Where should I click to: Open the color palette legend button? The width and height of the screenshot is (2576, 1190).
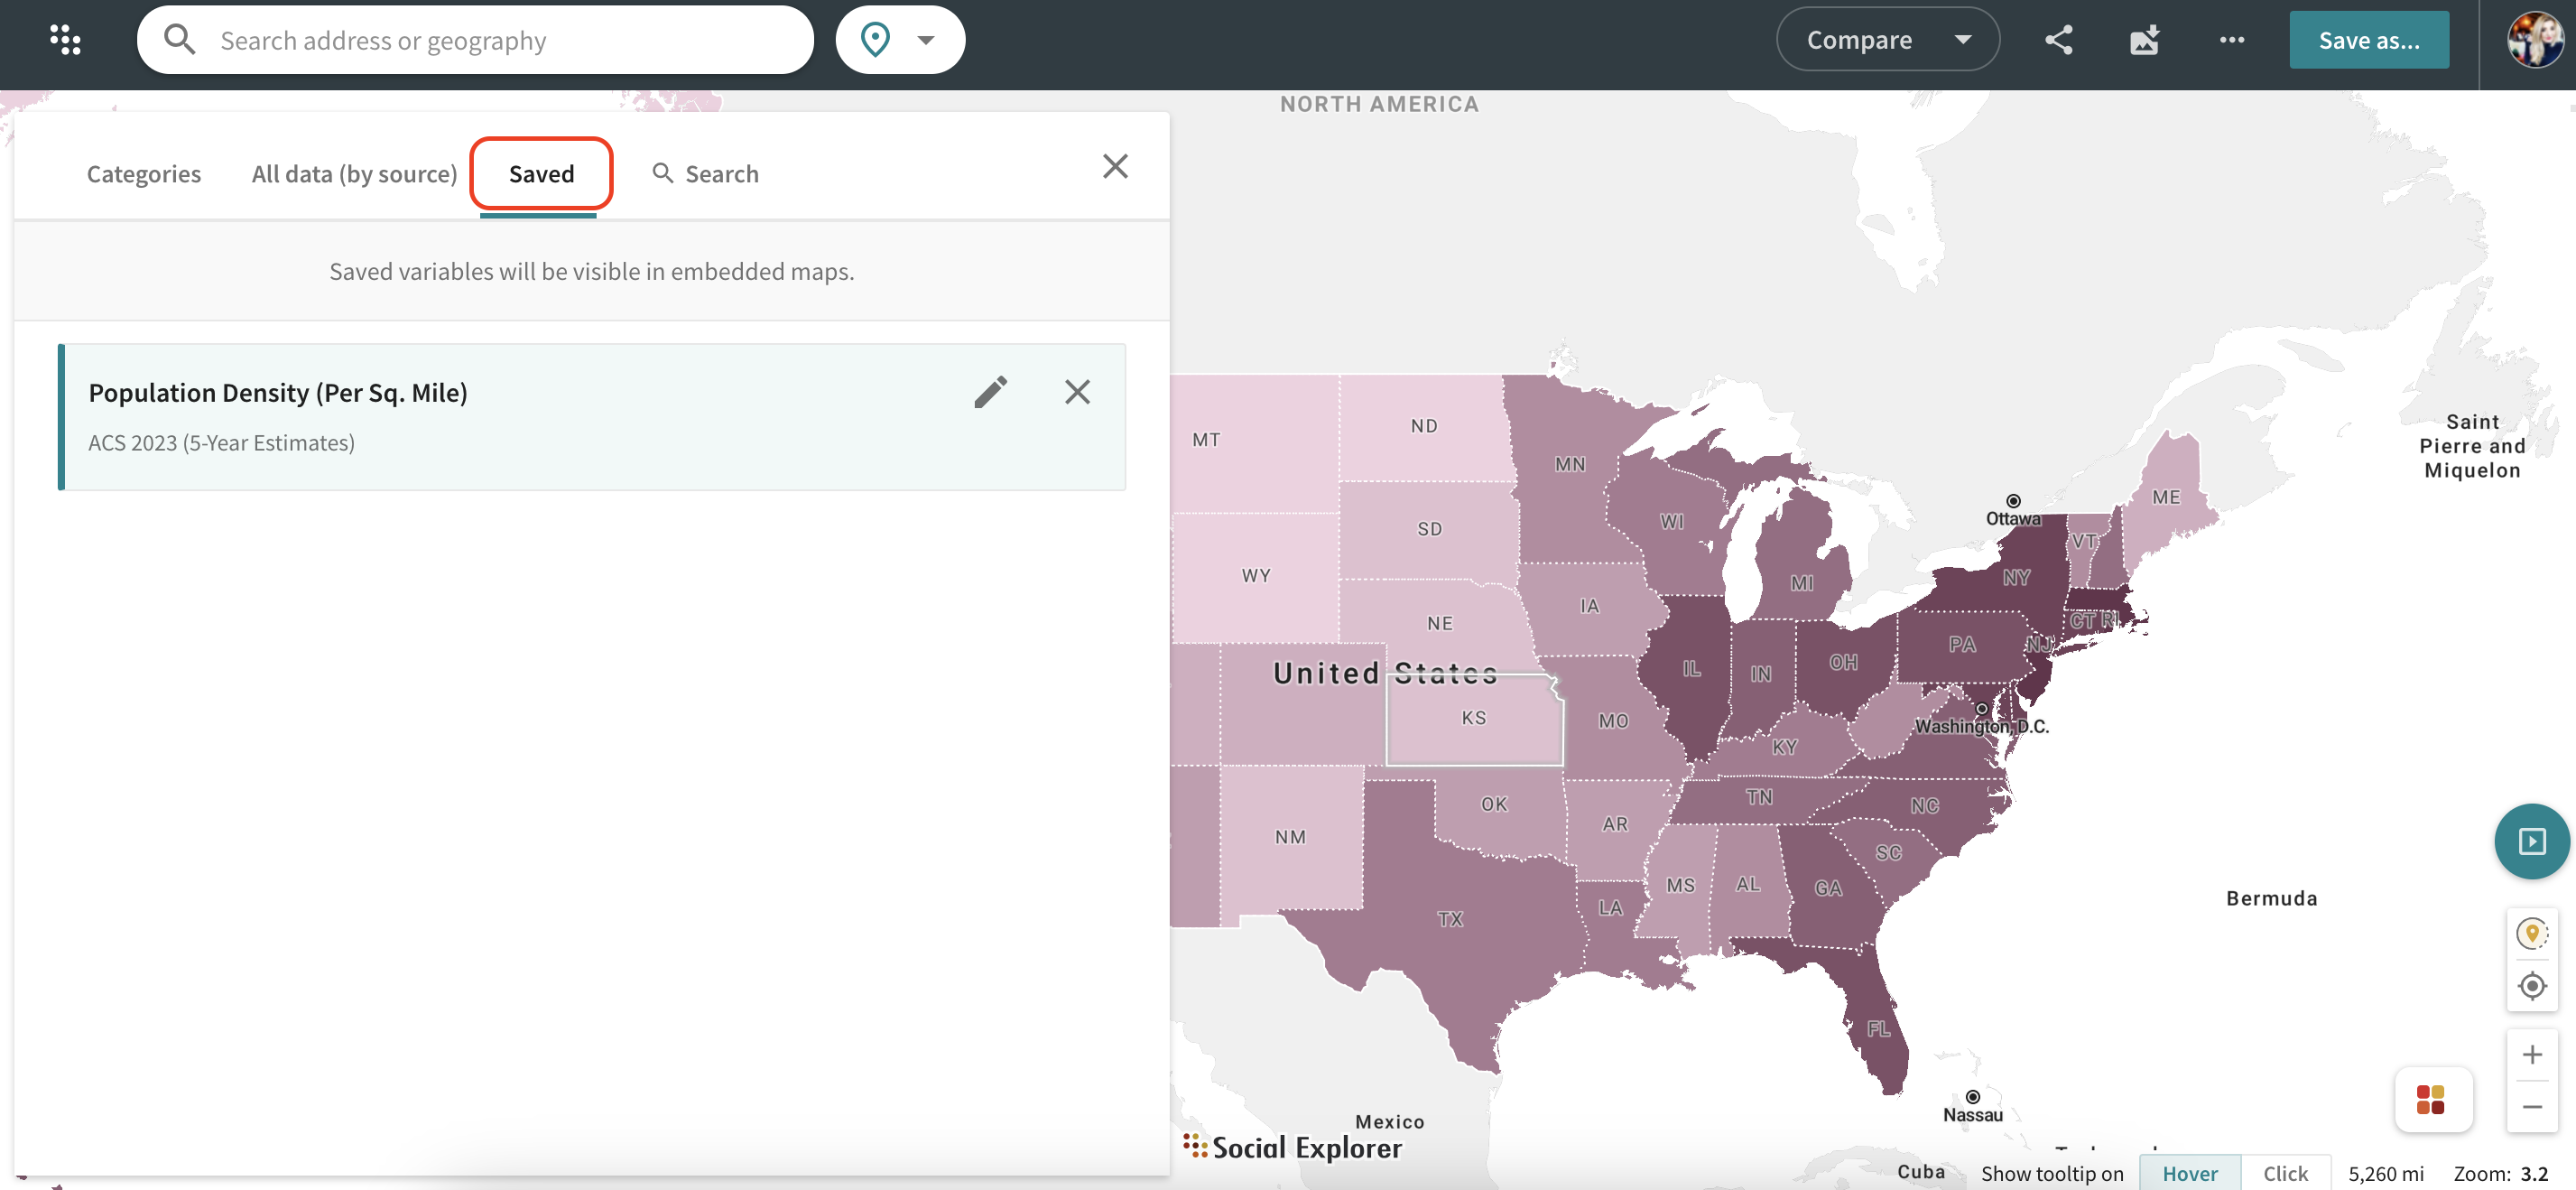(x=2431, y=1099)
